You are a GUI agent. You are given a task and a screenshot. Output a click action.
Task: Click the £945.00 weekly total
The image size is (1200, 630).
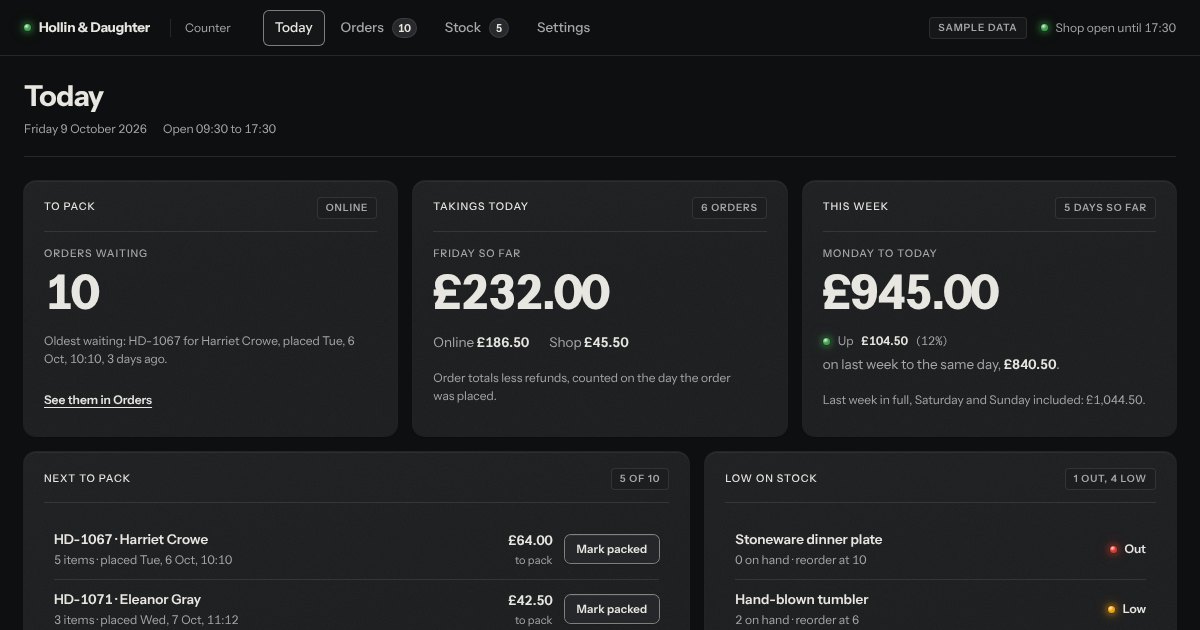coord(911,292)
